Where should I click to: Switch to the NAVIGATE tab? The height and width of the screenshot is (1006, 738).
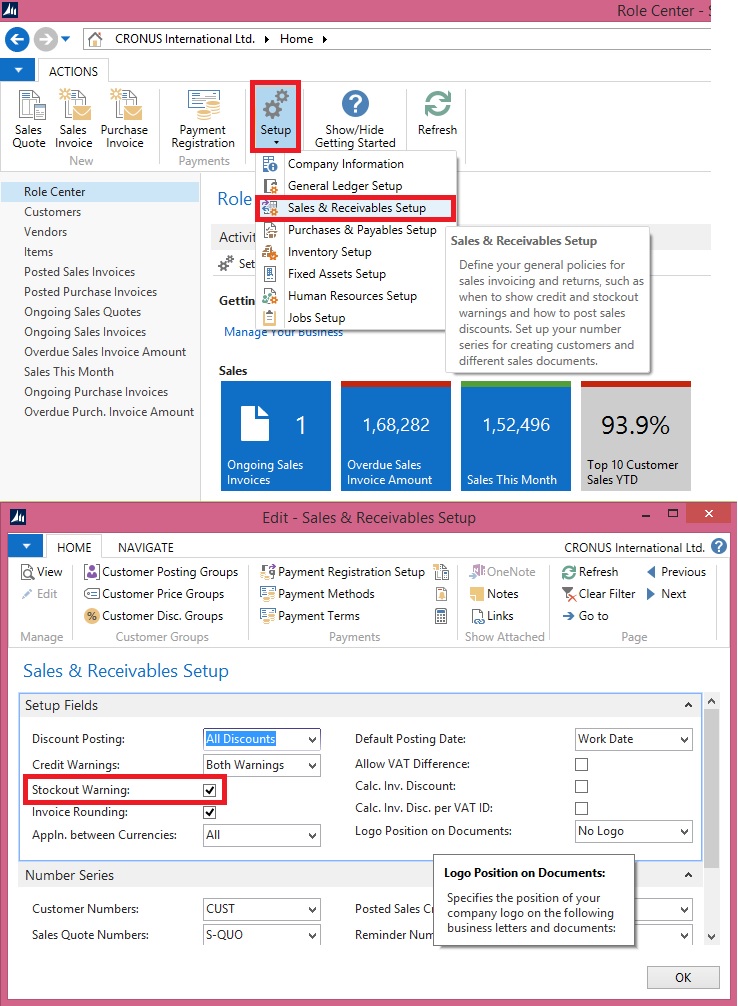(x=146, y=547)
